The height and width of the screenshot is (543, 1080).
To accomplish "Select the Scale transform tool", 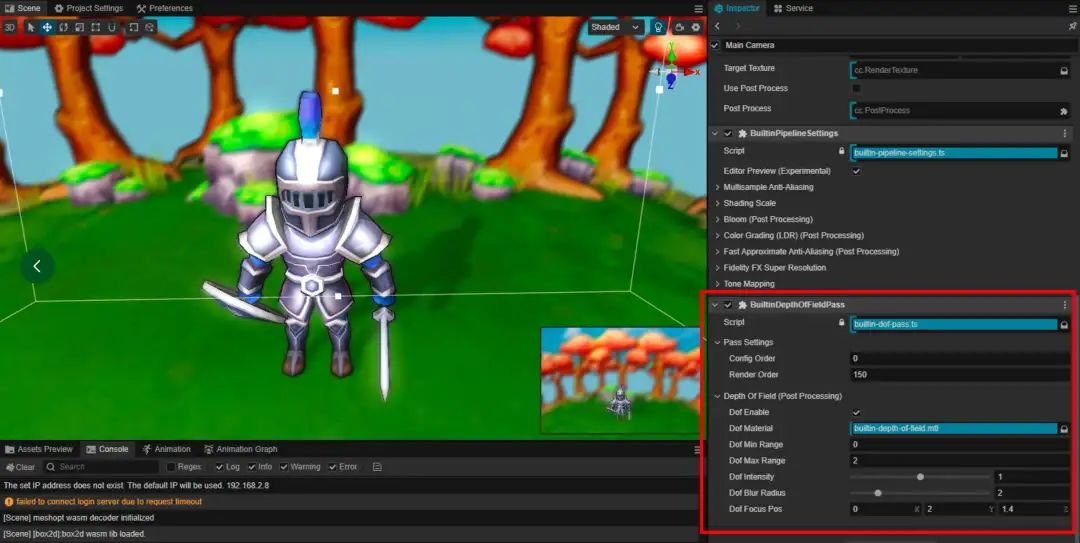I will [x=79, y=28].
